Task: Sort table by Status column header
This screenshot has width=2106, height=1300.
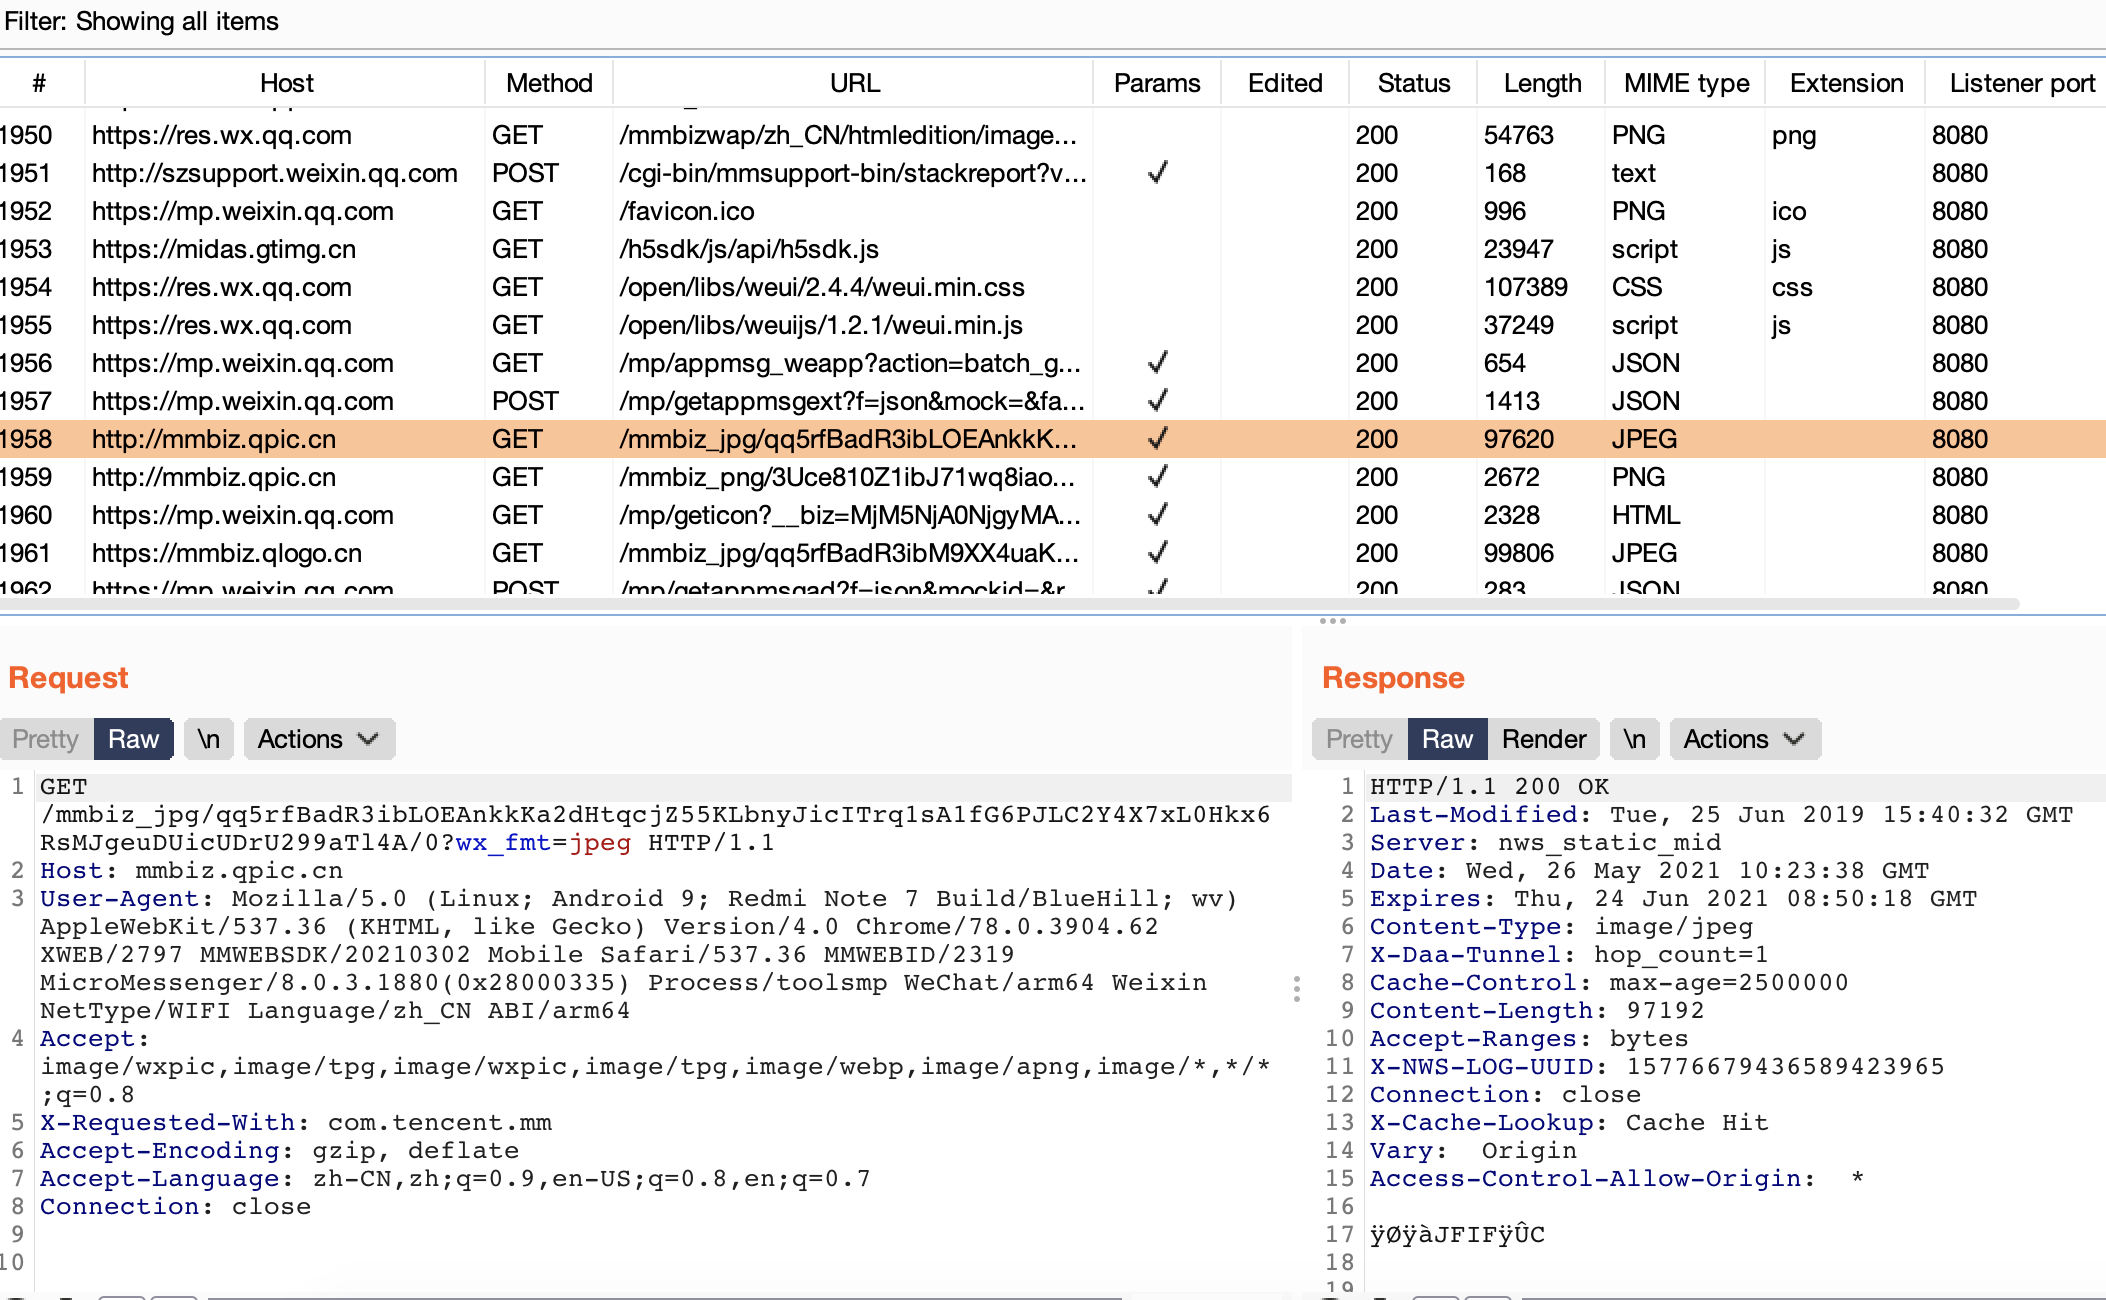Action: pyautogui.click(x=1412, y=83)
